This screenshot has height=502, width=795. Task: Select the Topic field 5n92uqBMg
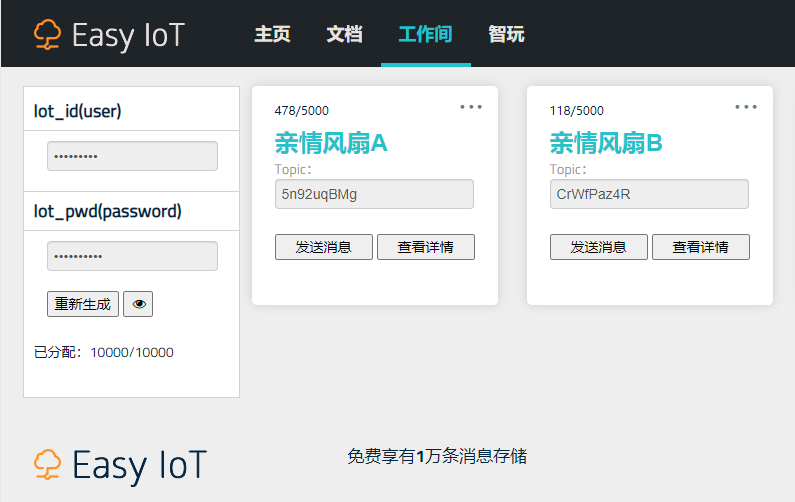coord(374,194)
